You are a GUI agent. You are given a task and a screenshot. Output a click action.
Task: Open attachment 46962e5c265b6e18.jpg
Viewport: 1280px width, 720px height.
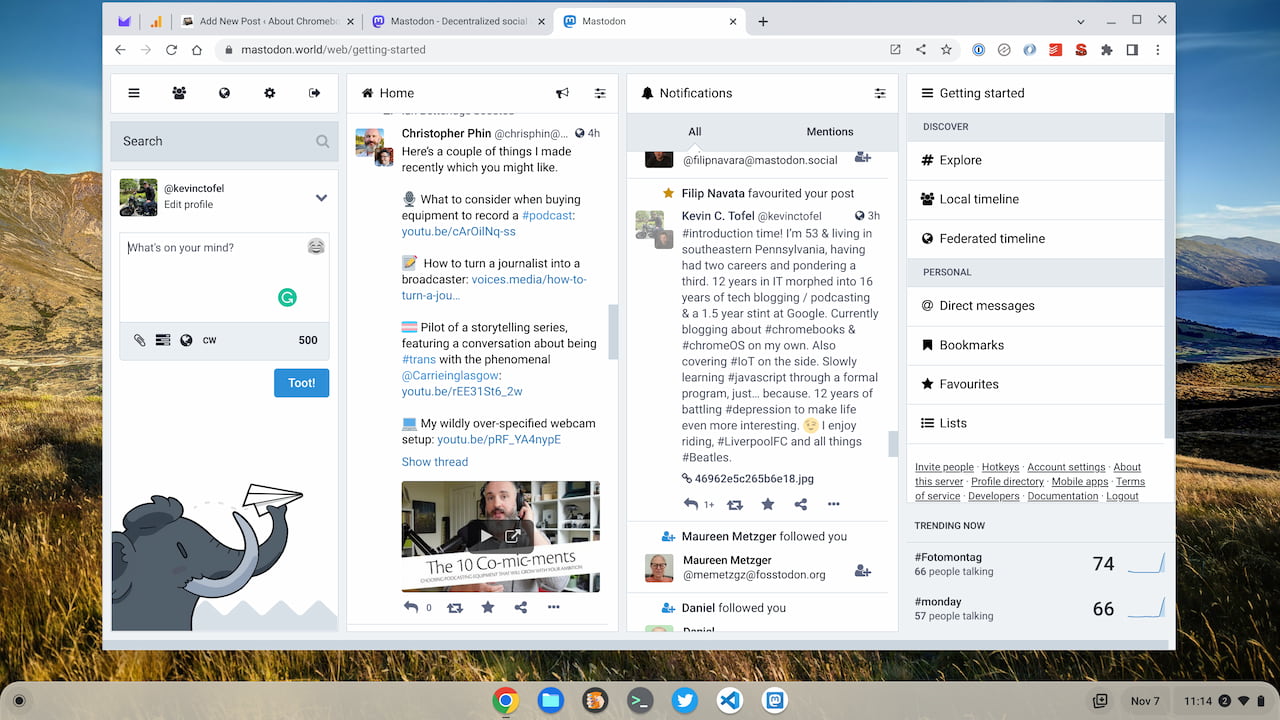tap(748, 479)
